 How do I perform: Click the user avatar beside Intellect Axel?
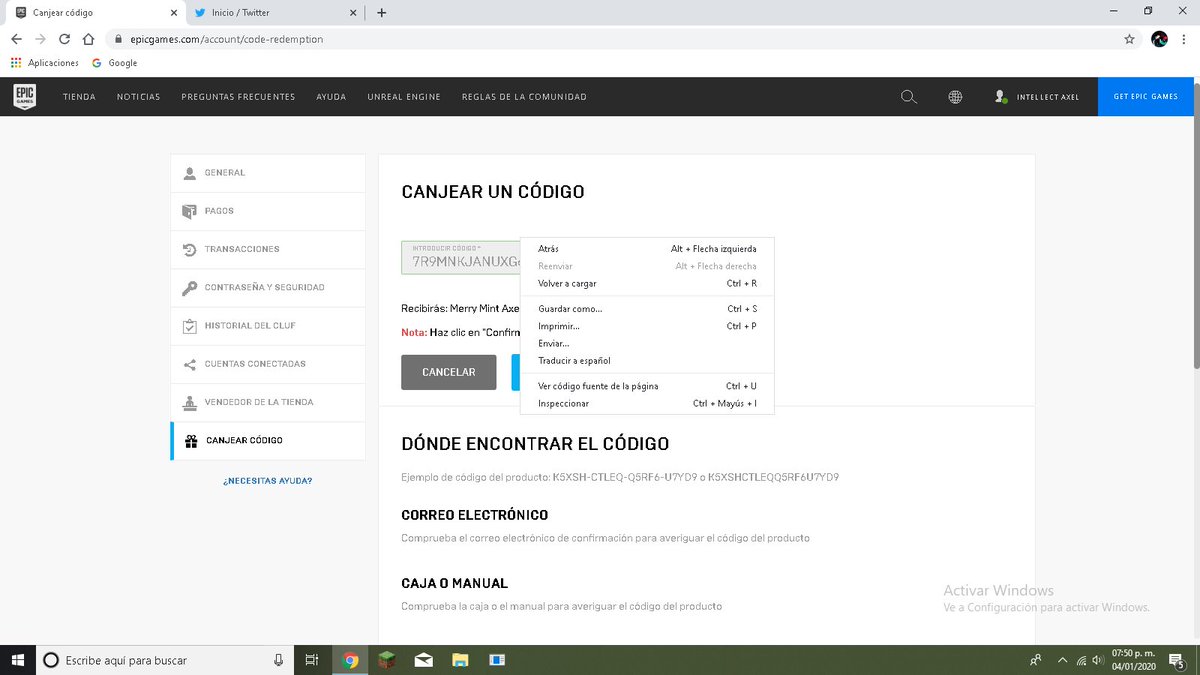[x=1000, y=97]
